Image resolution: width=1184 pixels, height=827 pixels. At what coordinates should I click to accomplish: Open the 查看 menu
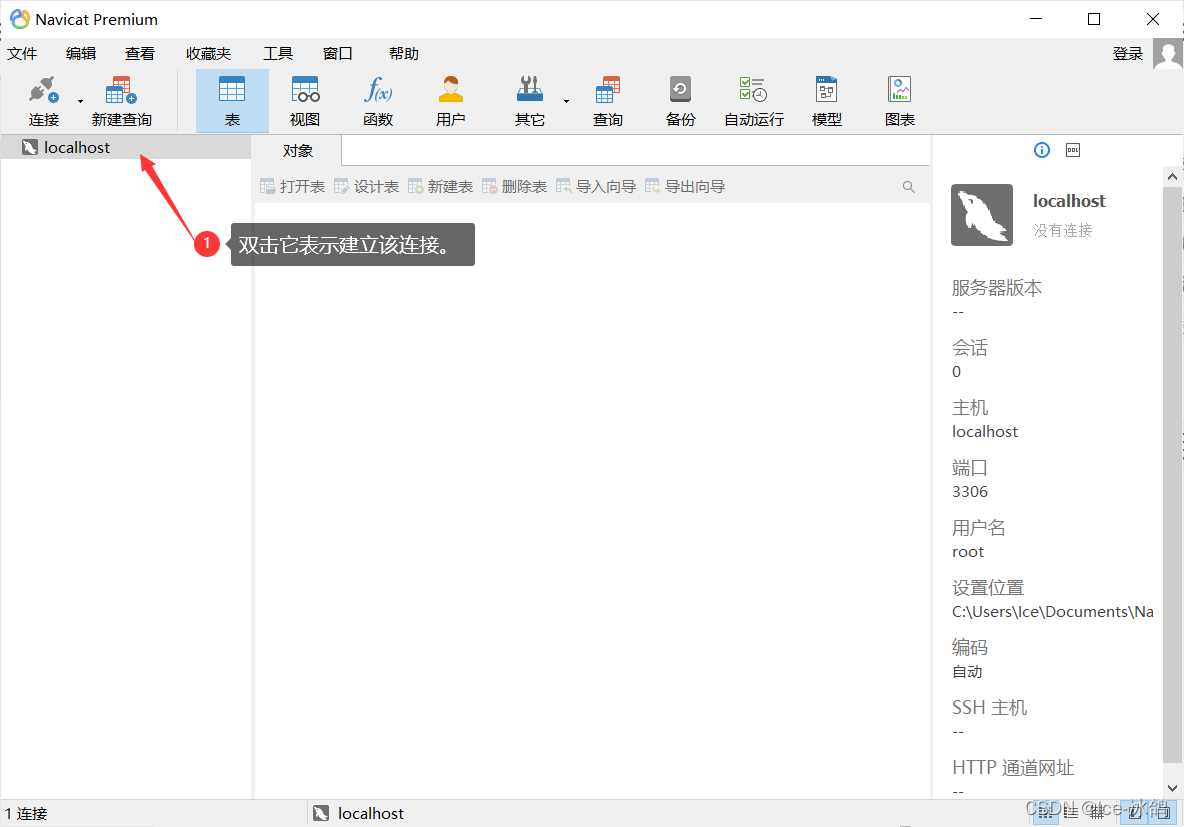(140, 54)
